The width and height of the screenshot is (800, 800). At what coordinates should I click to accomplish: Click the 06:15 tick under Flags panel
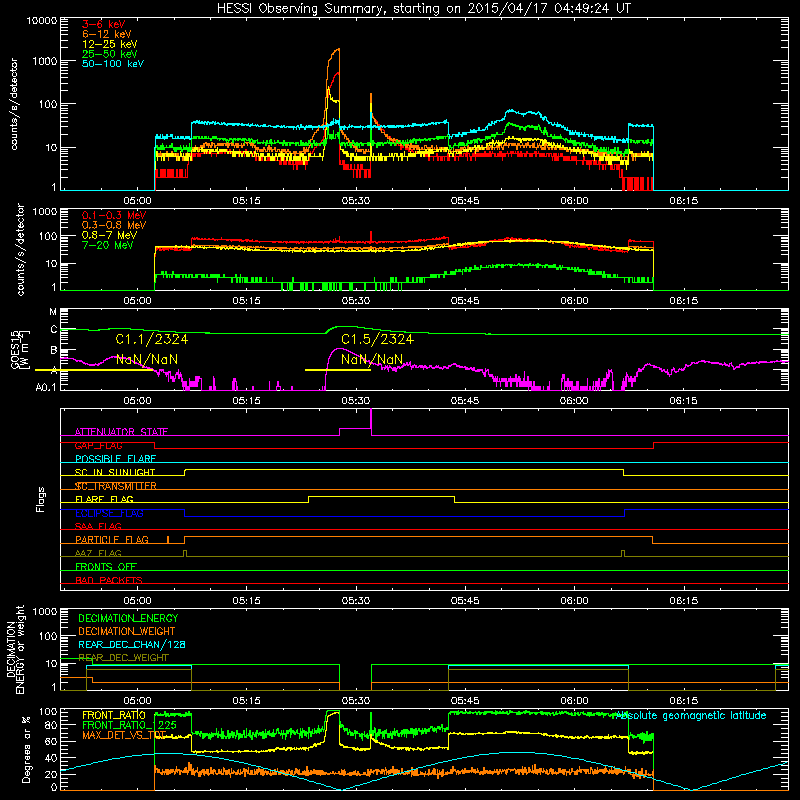click(683, 601)
